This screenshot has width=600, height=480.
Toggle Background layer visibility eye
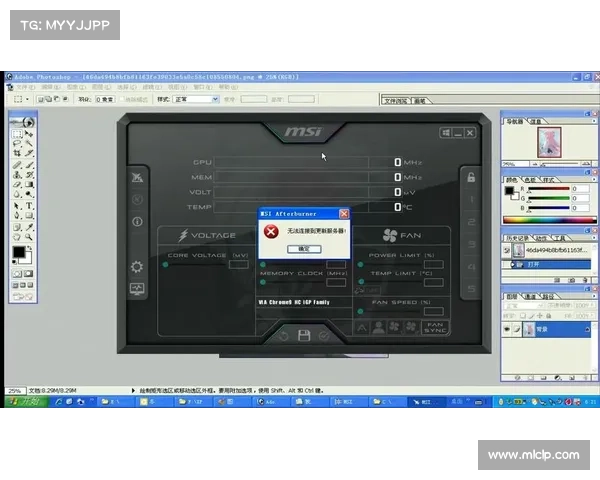(507, 329)
